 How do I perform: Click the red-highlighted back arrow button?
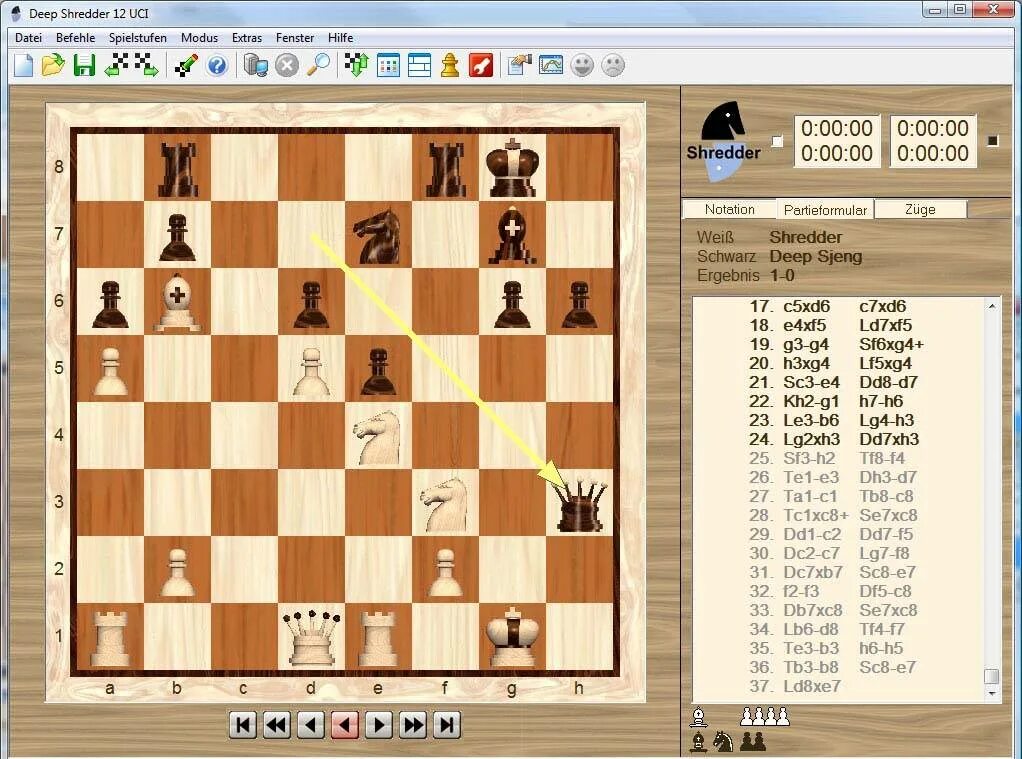click(344, 724)
